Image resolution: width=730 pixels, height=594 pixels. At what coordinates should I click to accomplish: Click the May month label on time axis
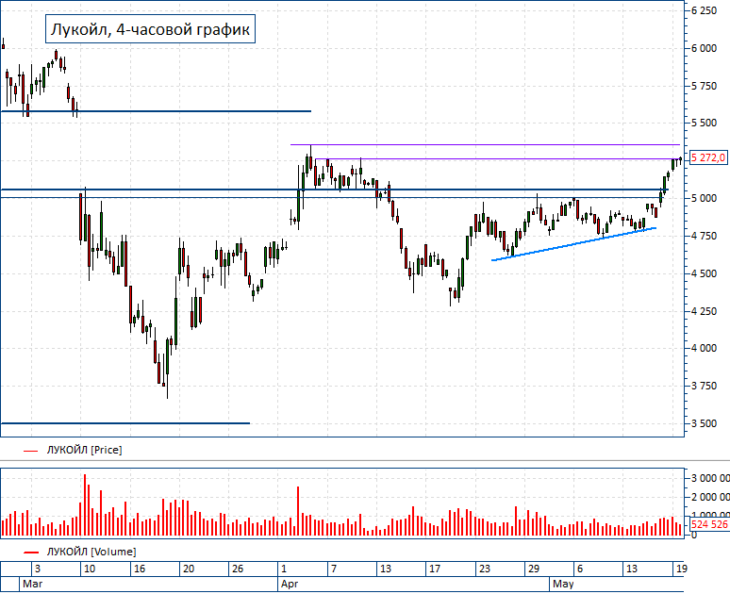click(x=563, y=584)
